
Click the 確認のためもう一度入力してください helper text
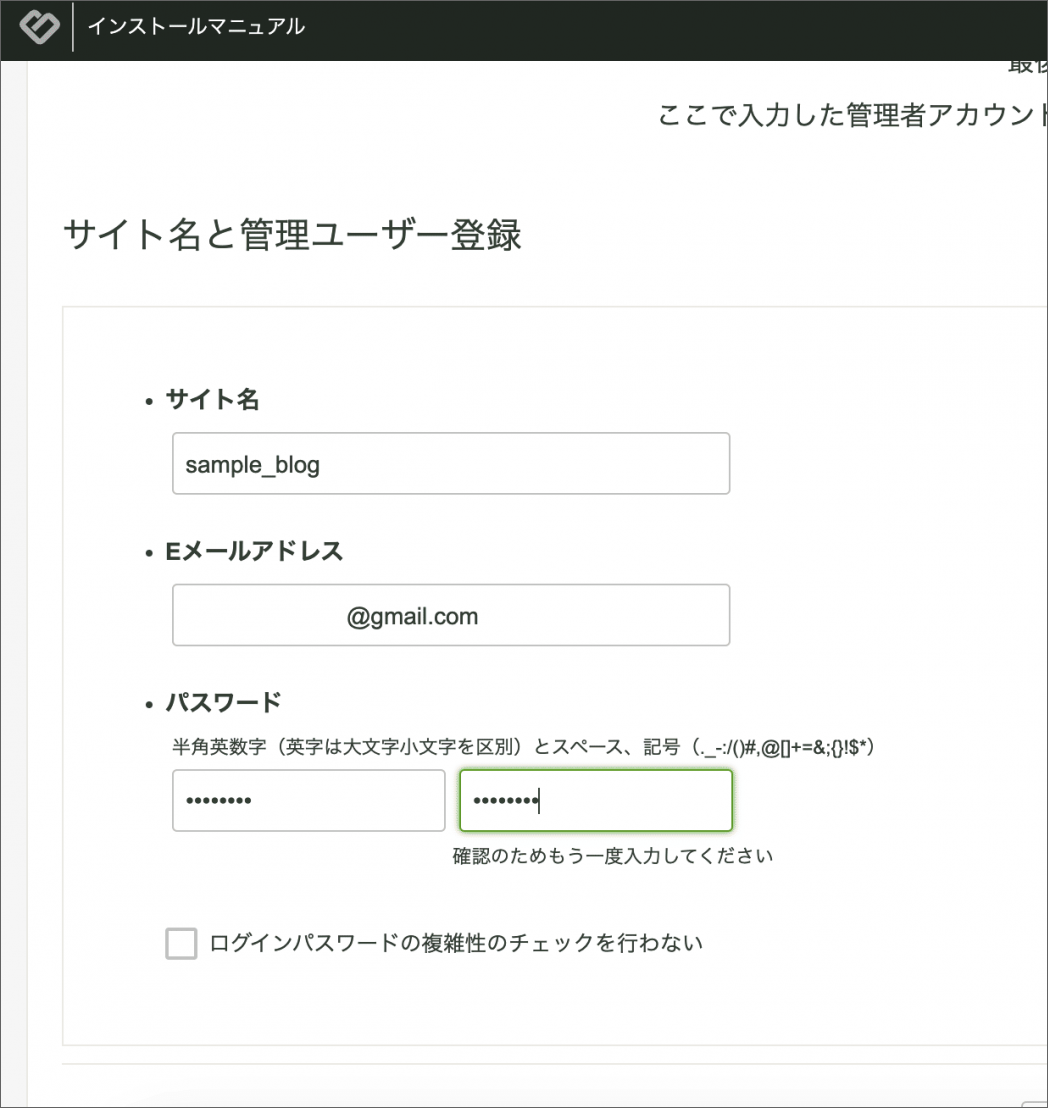coord(613,856)
